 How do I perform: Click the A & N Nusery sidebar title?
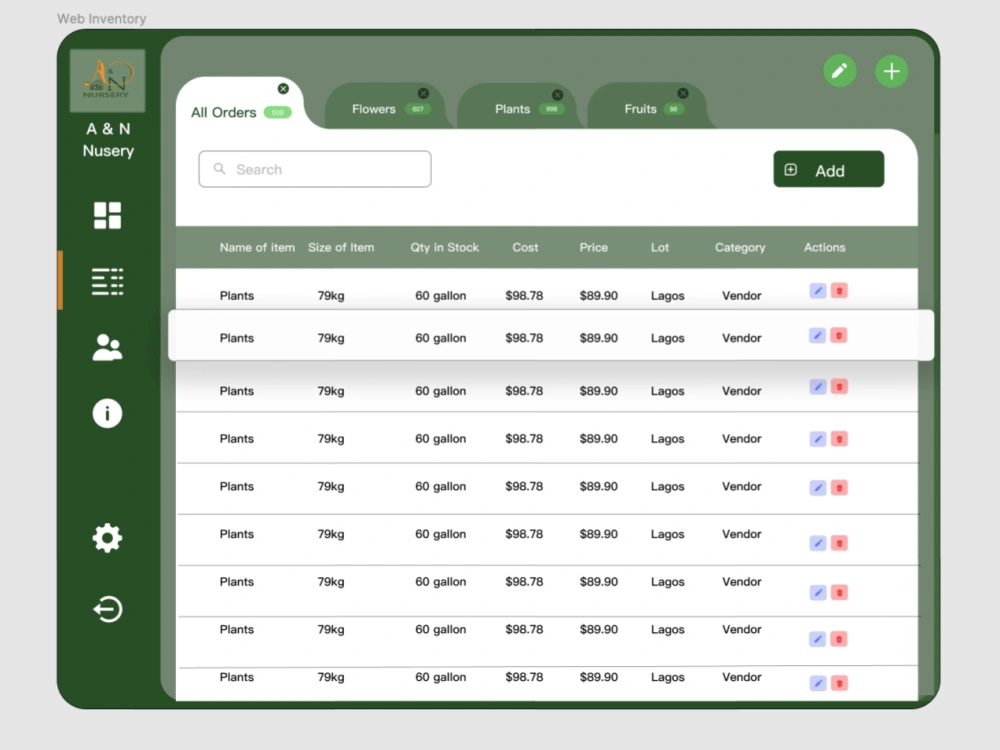click(x=108, y=140)
